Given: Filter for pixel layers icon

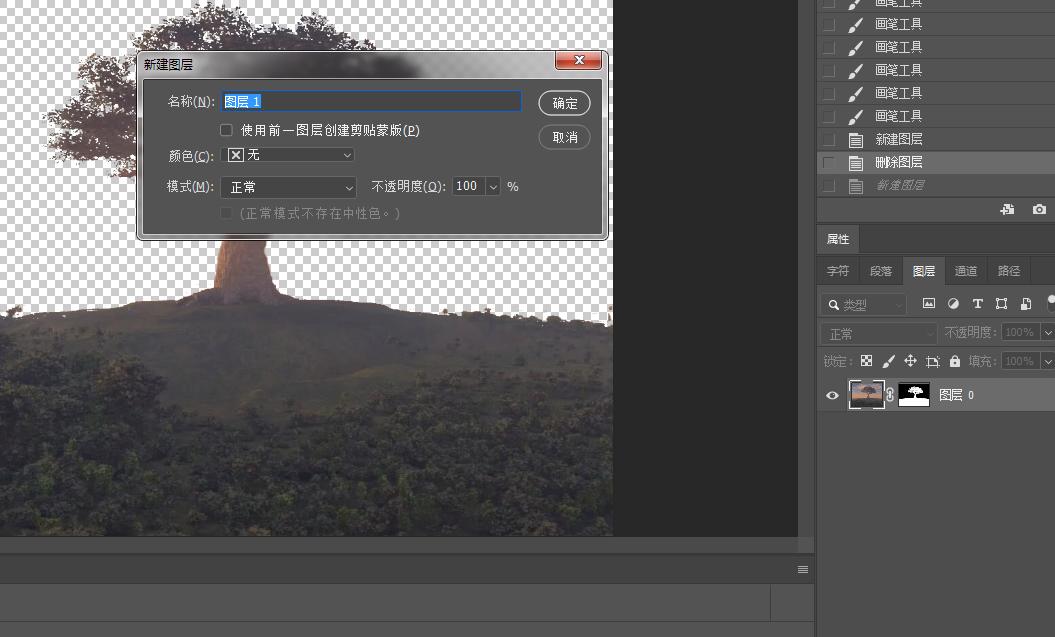Looking at the screenshot, I should pyautogui.click(x=929, y=303).
